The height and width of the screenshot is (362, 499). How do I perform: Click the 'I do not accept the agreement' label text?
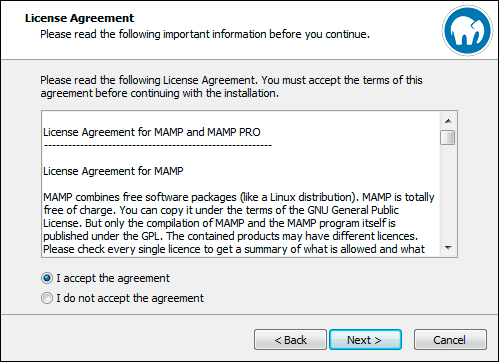130,298
